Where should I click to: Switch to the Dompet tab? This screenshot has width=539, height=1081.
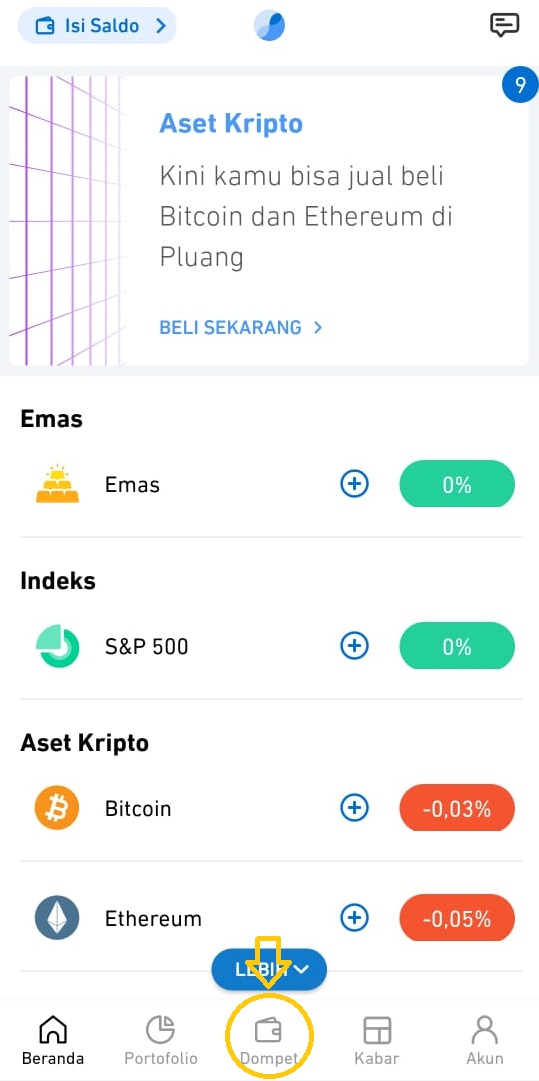pos(269,1041)
